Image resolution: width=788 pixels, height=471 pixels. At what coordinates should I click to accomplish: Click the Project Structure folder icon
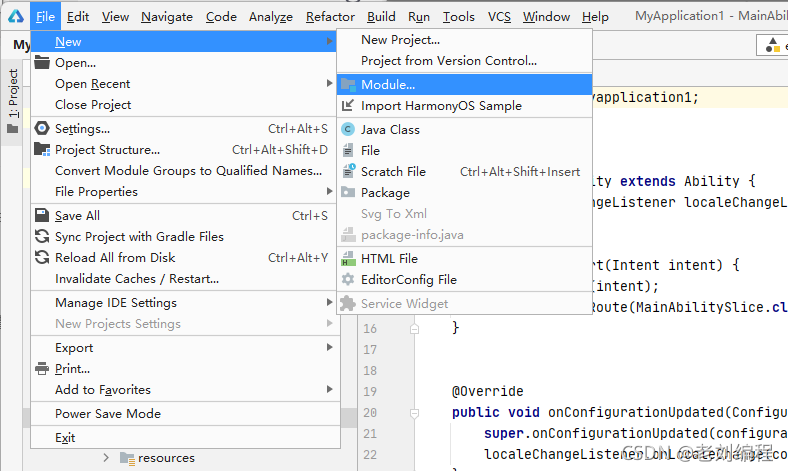42,149
